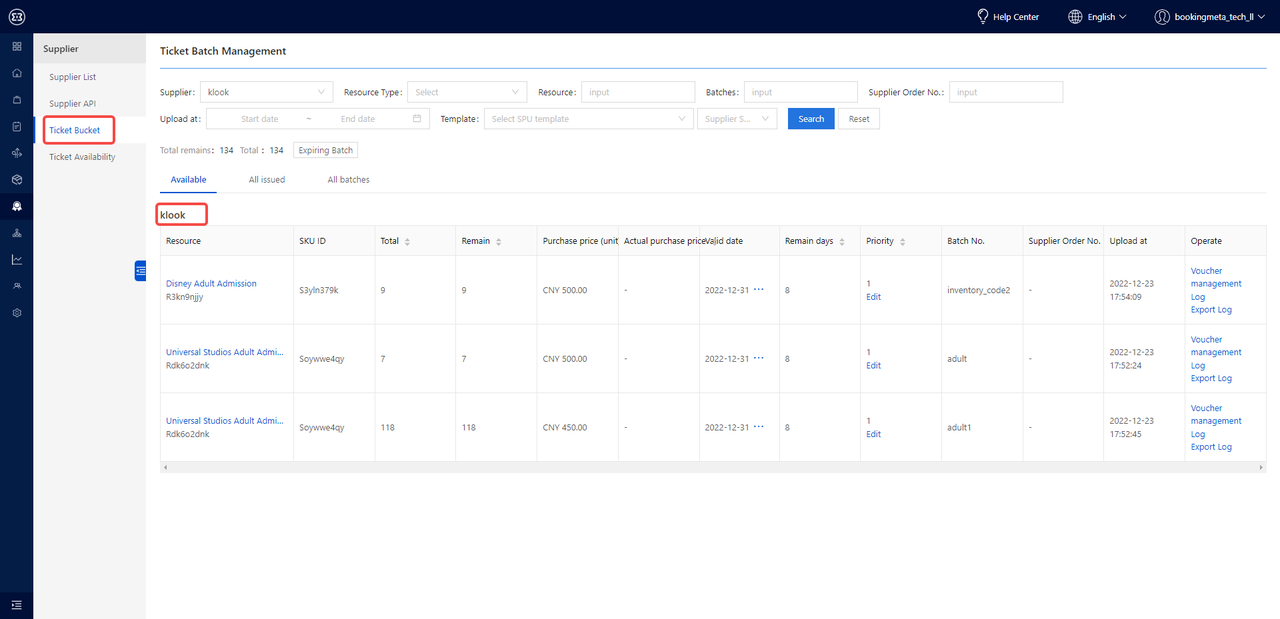1280x619 pixels.
Task: Click the dashboard grid icon in sidebar
Action: click(x=16, y=46)
